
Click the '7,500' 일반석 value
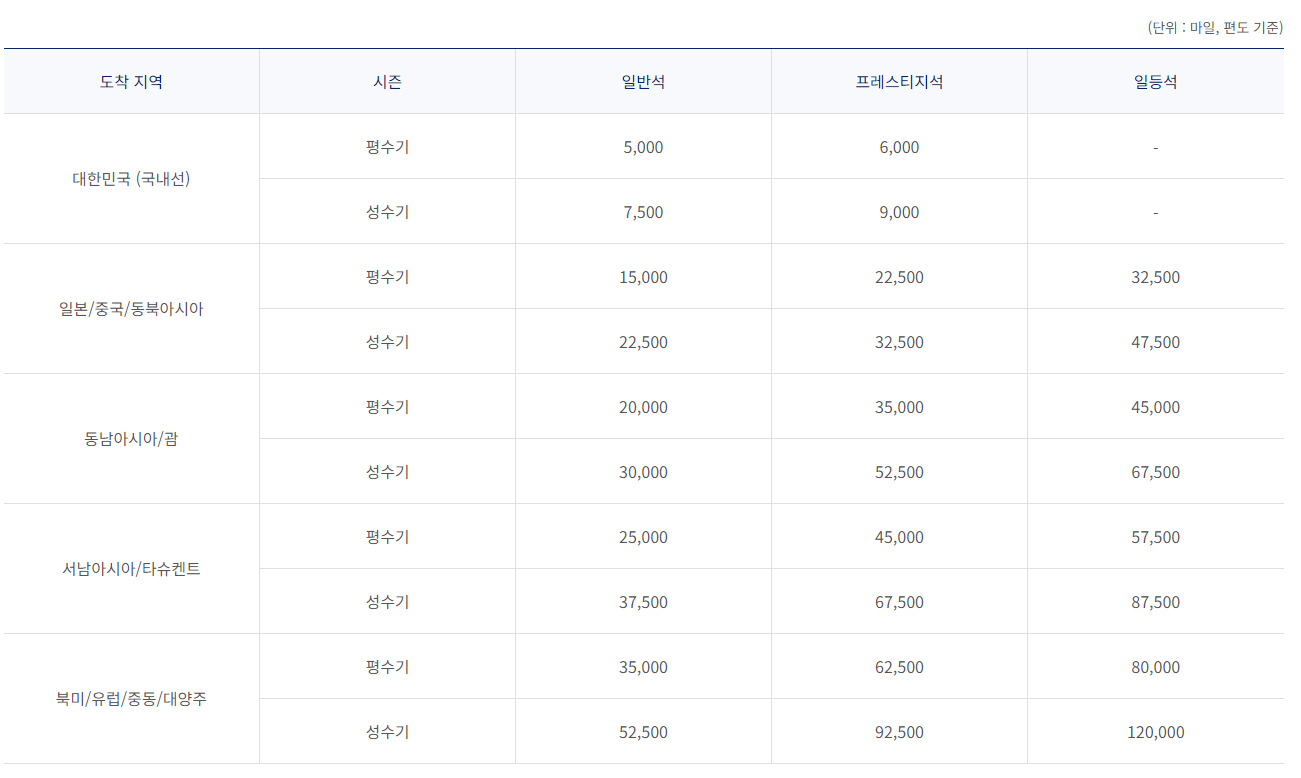click(x=643, y=212)
